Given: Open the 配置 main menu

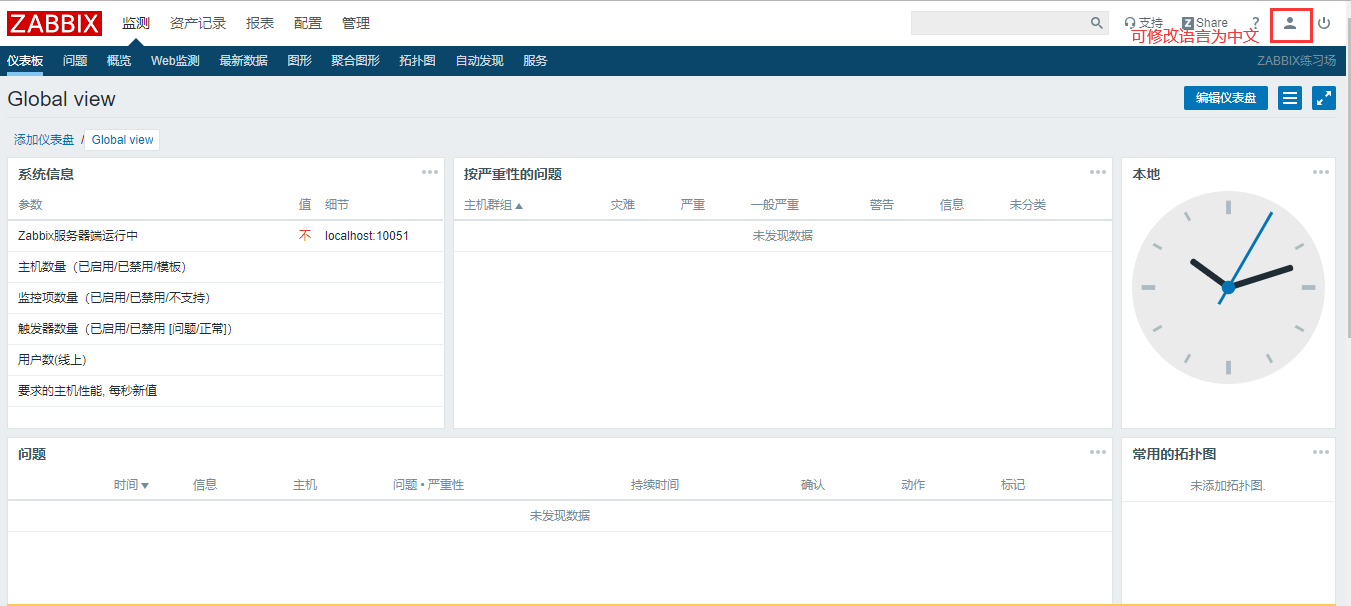Looking at the screenshot, I should click(308, 23).
